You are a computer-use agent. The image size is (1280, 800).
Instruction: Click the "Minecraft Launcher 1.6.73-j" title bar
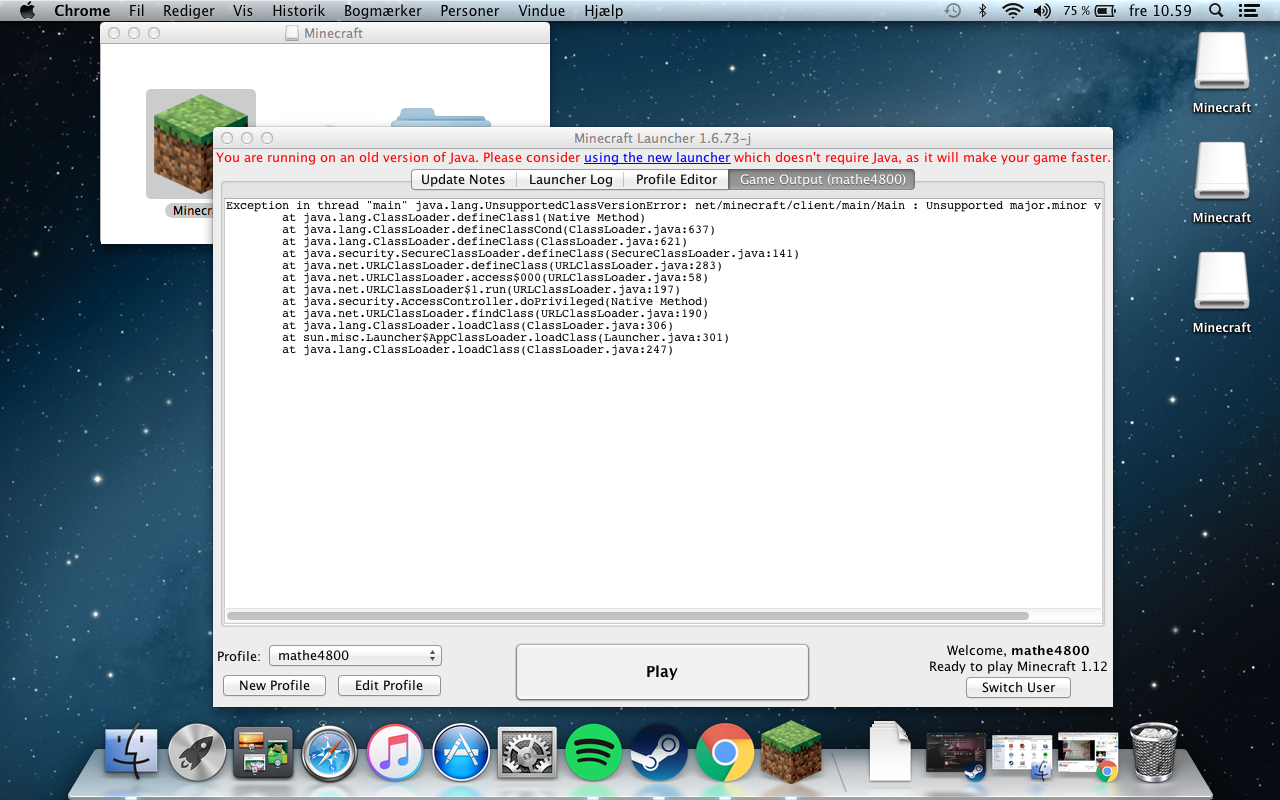point(663,138)
